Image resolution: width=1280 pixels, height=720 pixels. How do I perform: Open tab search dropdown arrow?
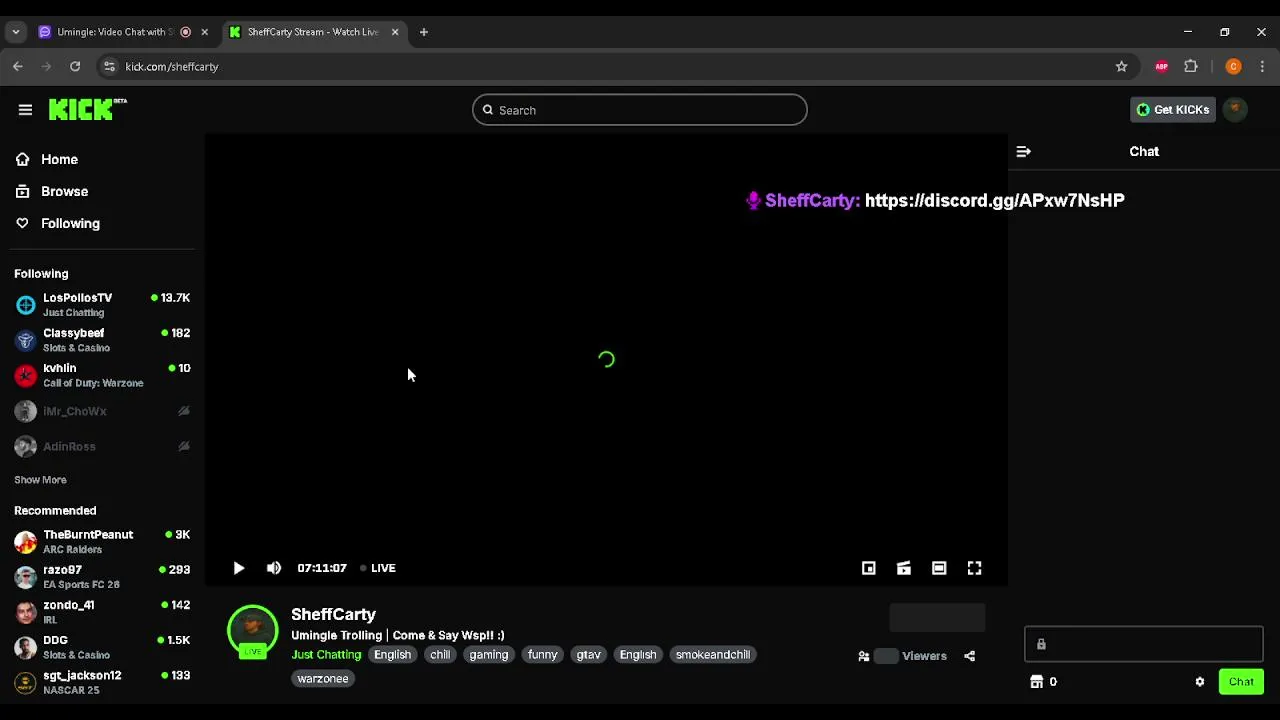[x=15, y=32]
